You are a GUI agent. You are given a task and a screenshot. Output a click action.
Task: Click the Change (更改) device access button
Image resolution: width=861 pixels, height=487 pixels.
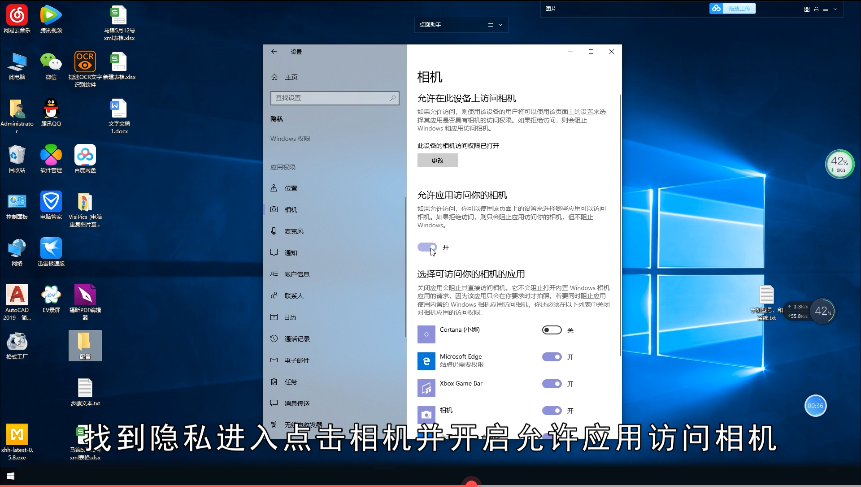click(437, 160)
